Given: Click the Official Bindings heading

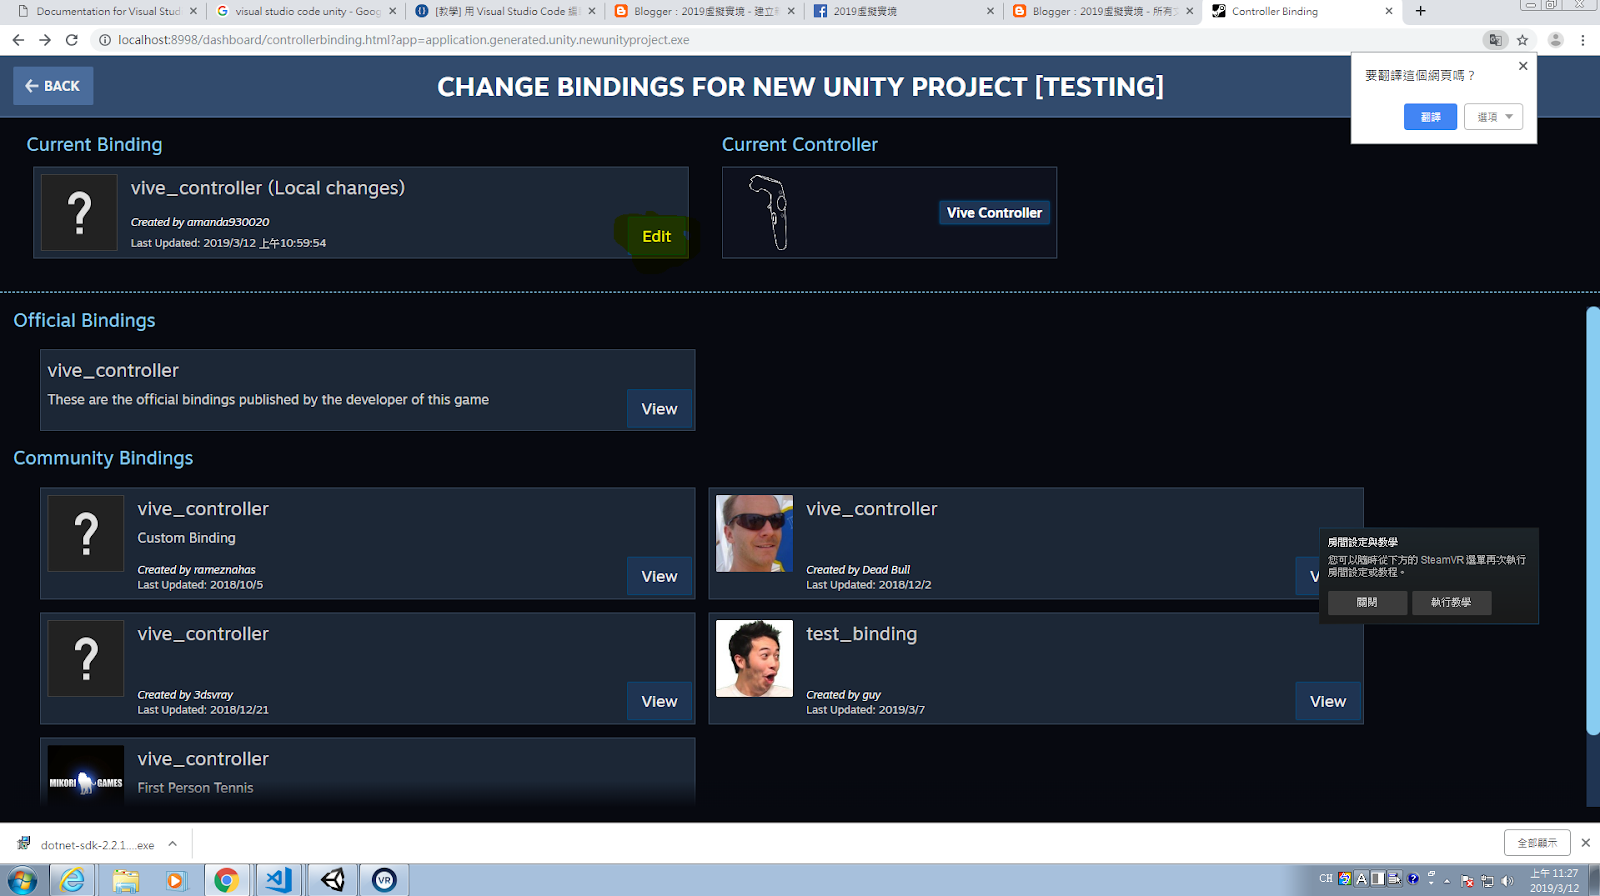Looking at the screenshot, I should [x=84, y=321].
